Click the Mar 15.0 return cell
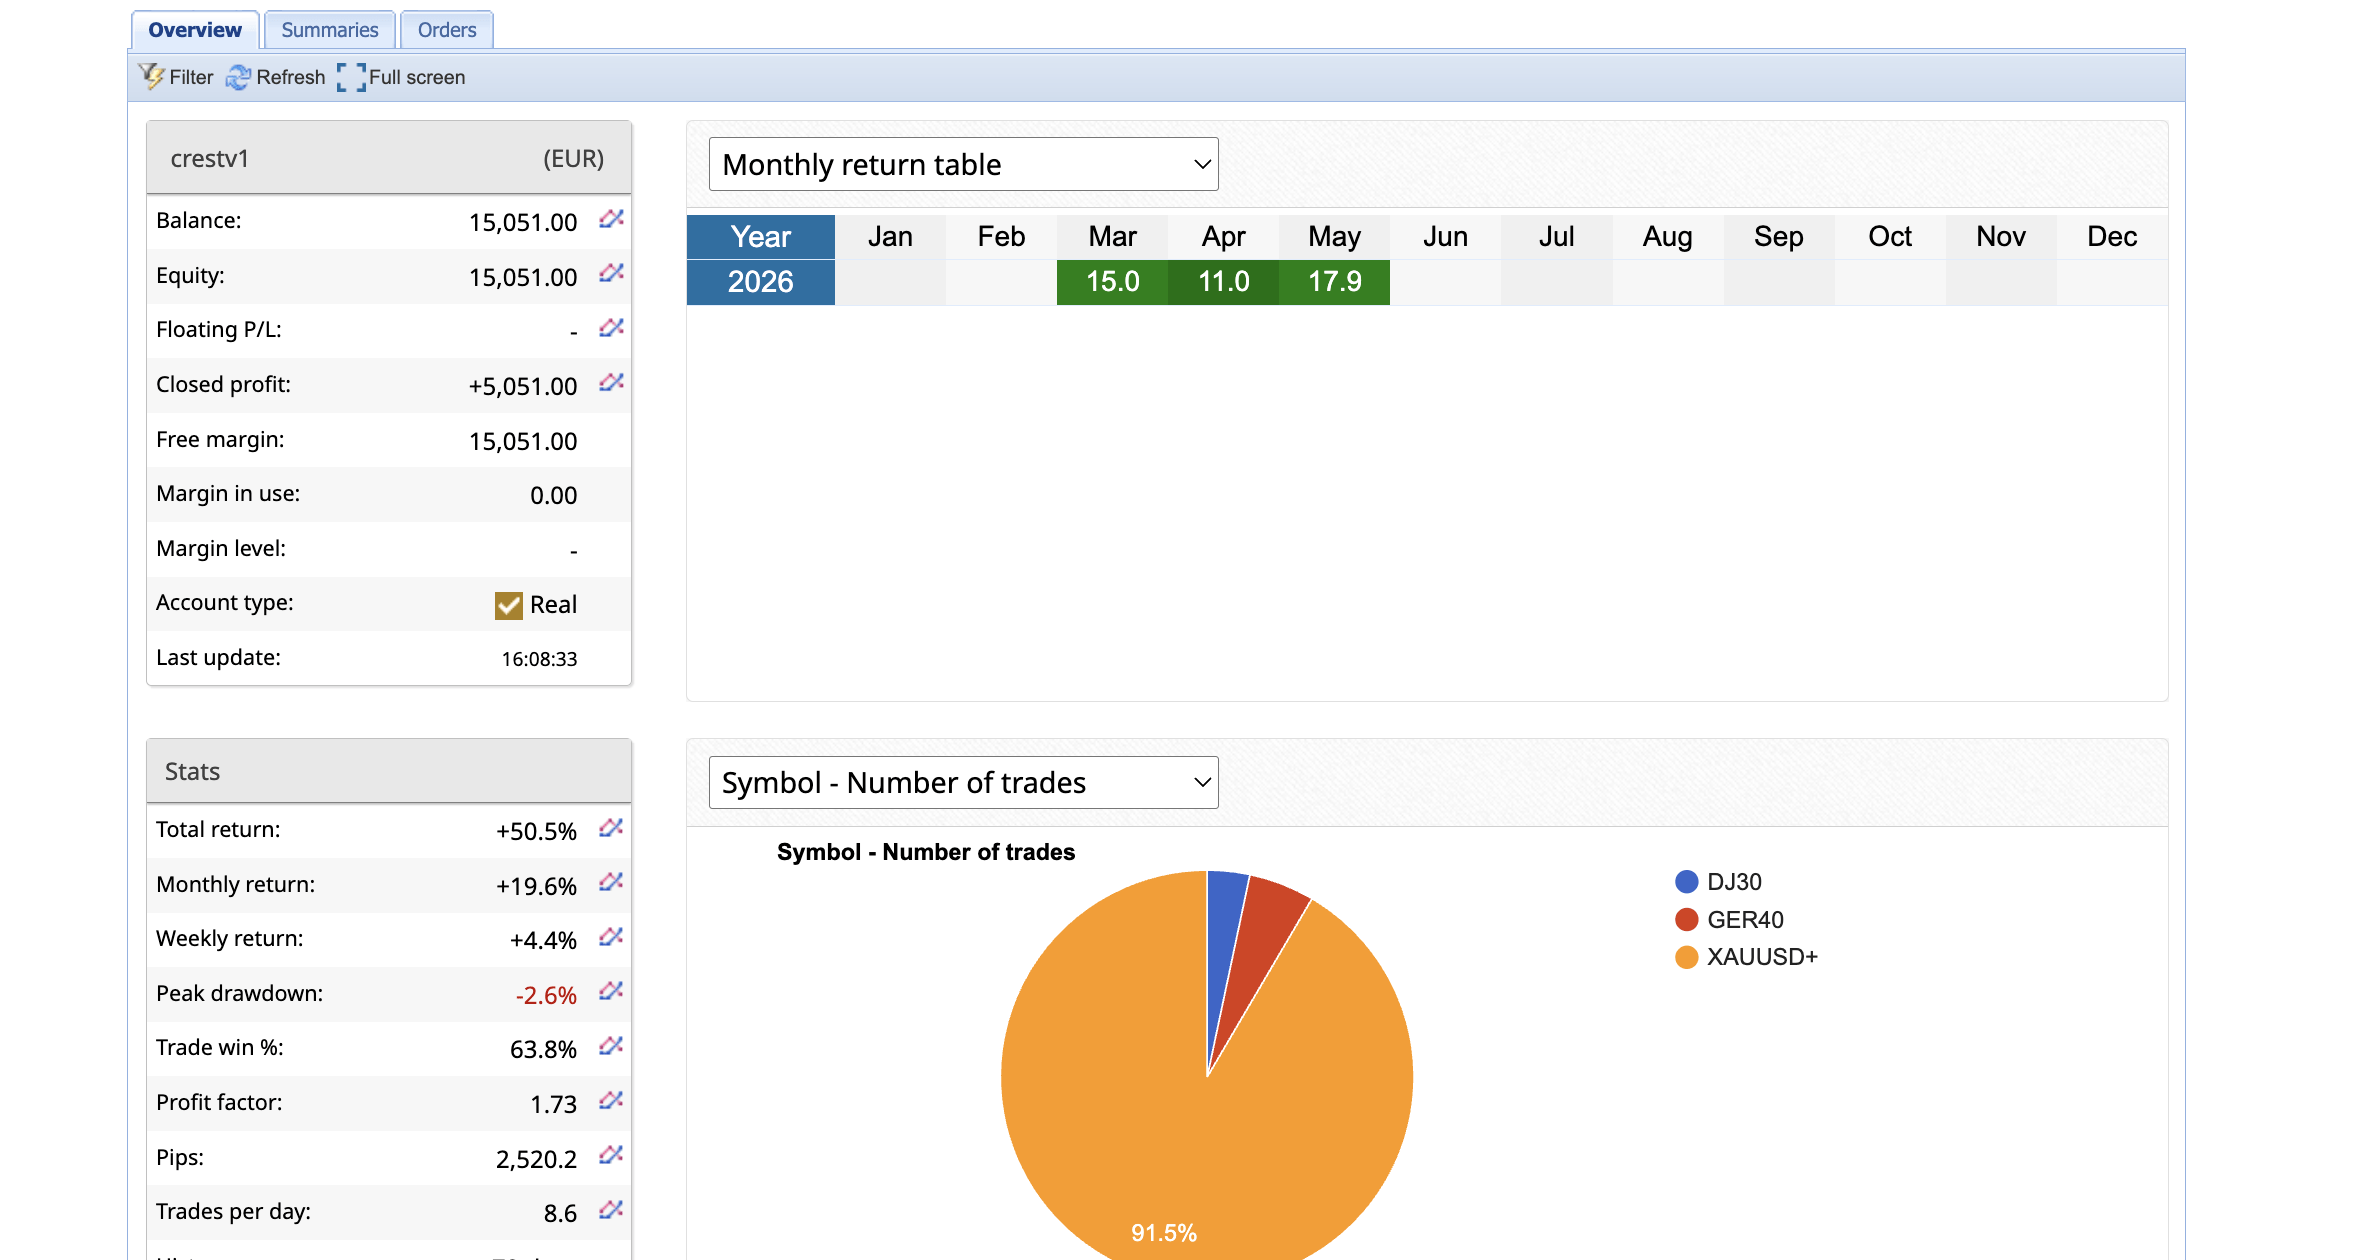This screenshot has height=1260, width=2358. pos(1112,282)
